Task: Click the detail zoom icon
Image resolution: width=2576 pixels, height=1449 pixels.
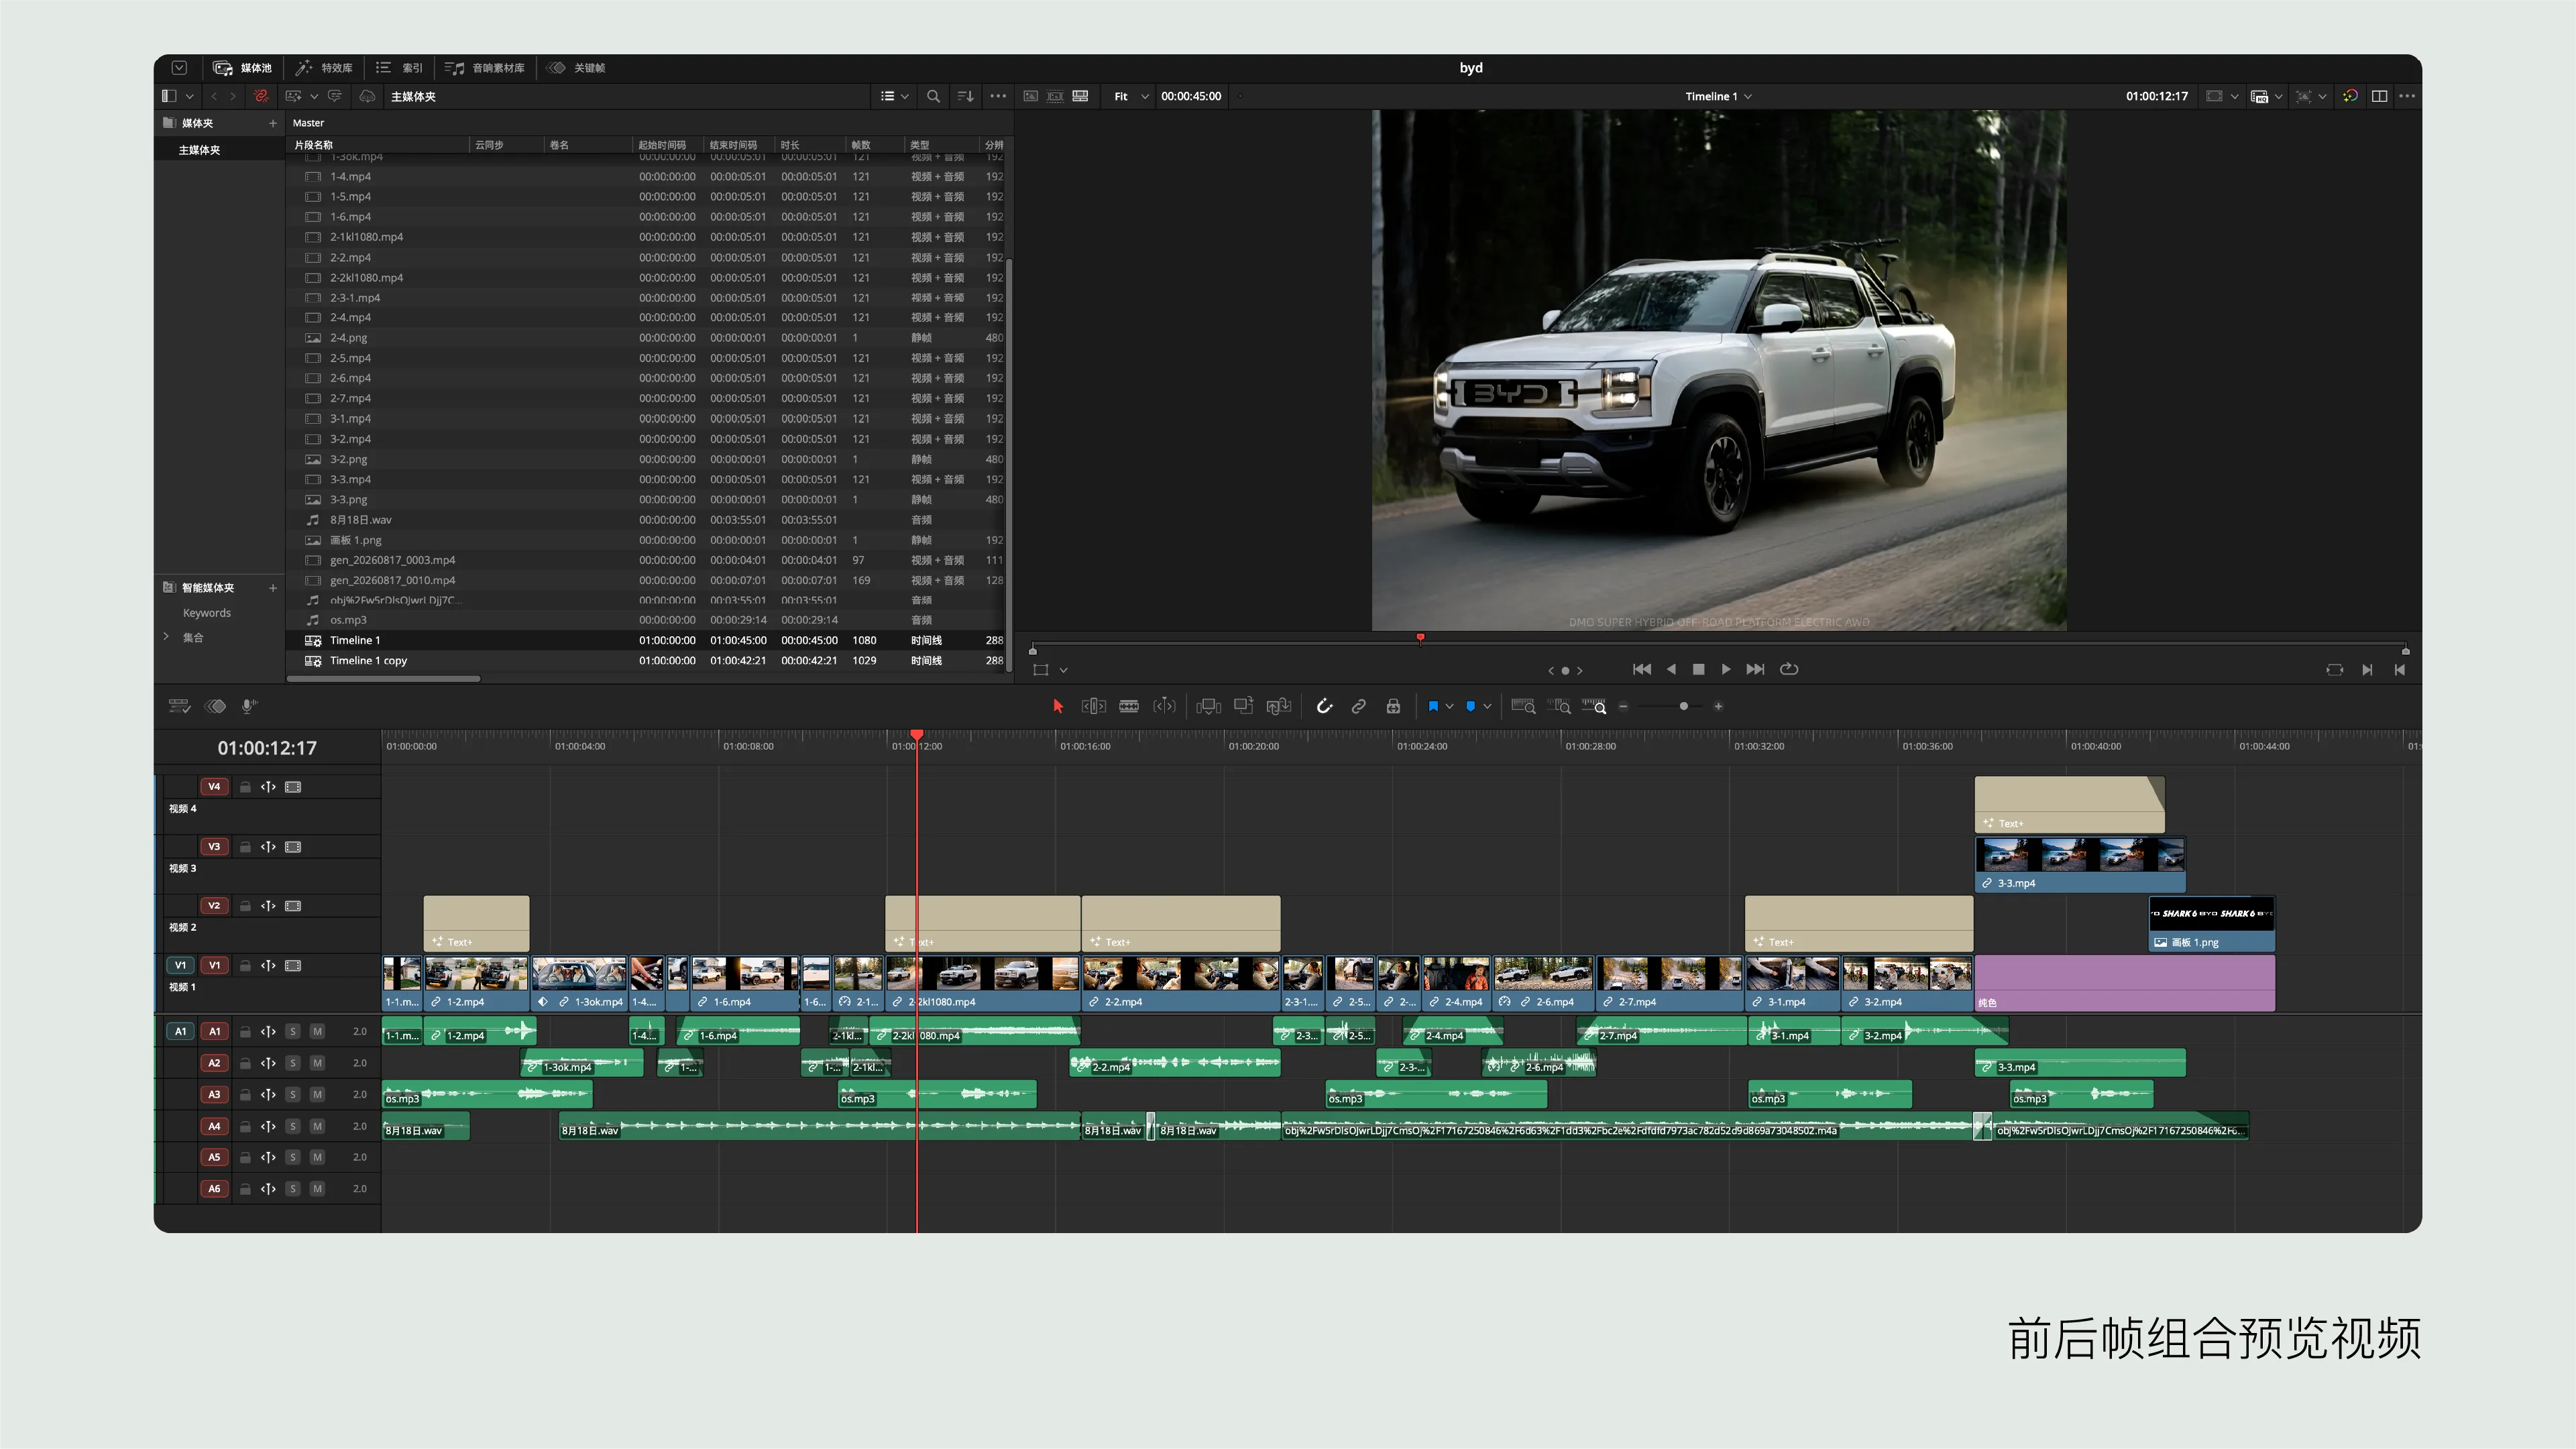Action: tap(1559, 706)
